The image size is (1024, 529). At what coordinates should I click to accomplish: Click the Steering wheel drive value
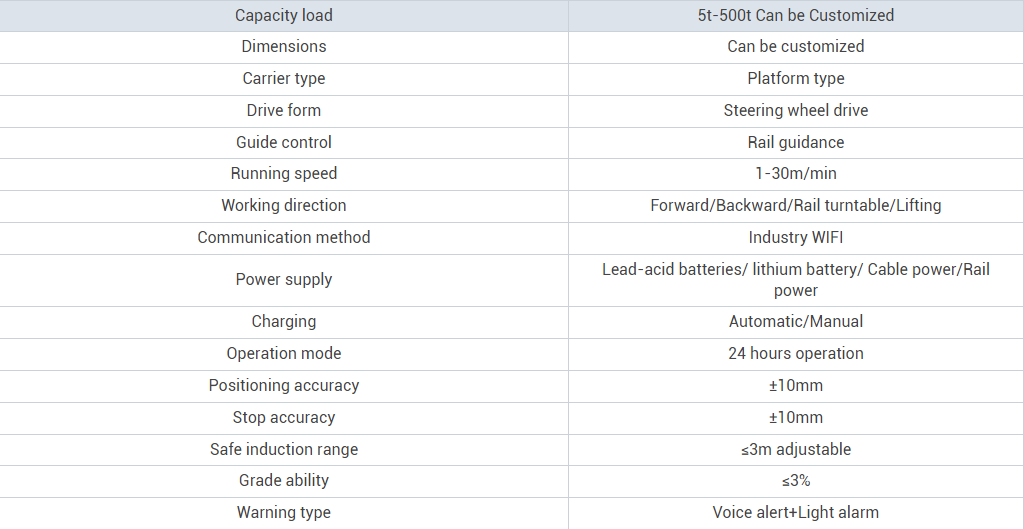pyautogui.click(x=796, y=110)
